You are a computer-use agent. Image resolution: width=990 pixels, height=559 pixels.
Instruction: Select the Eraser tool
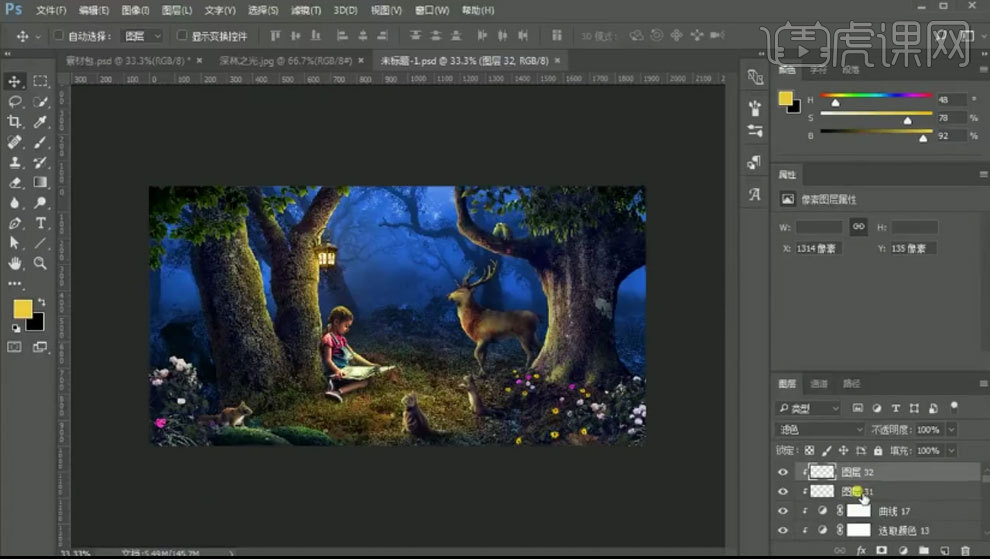[x=14, y=183]
